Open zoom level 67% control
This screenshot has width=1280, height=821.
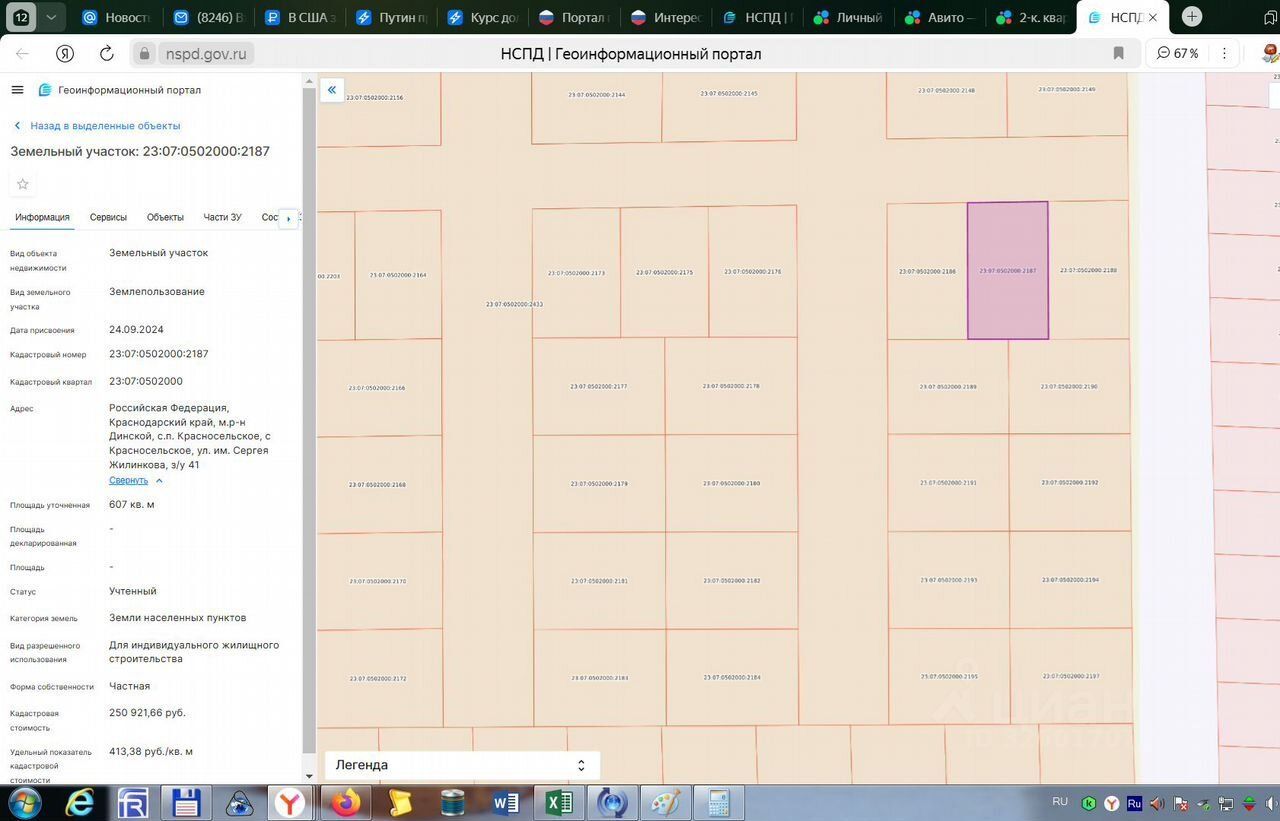[1178, 54]
